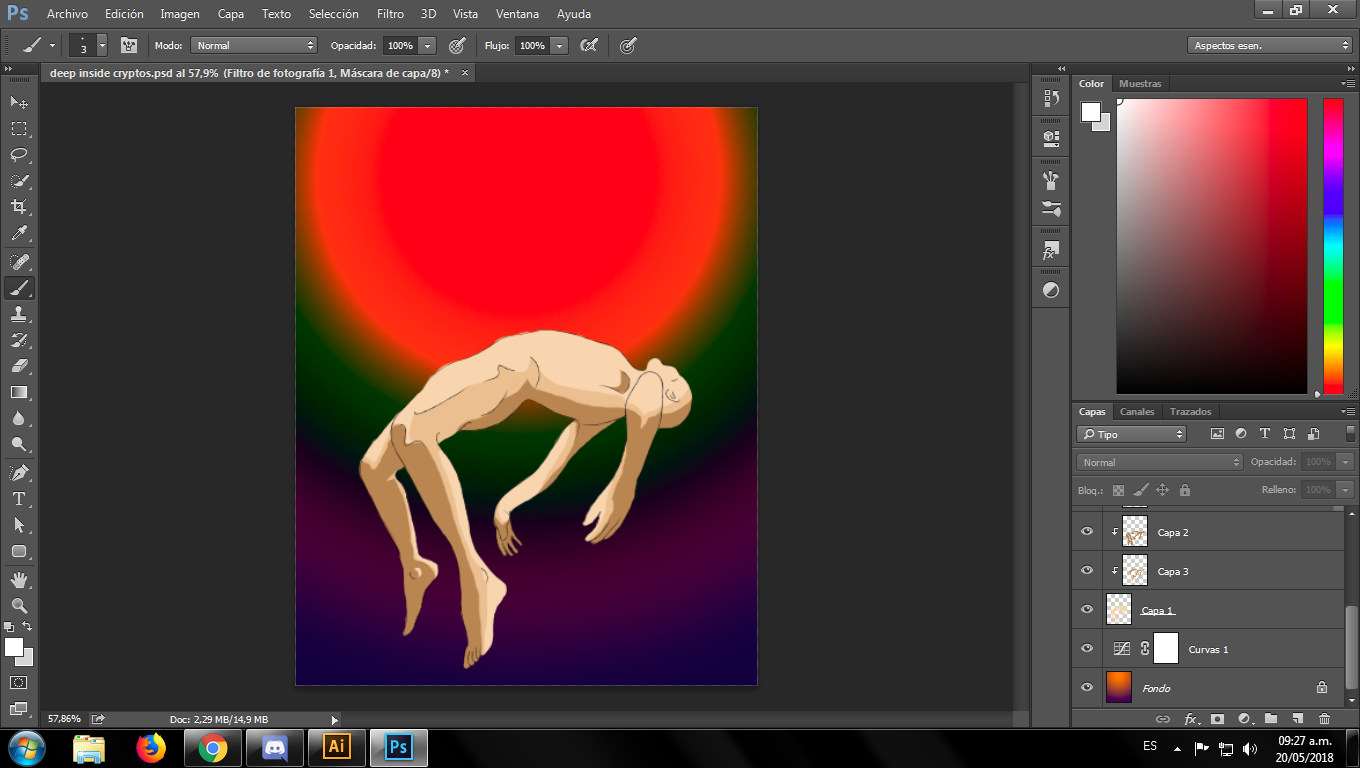Create a new group with the folder icon
The height and width of the screenshot is (768, 1360).
(1271, 718)
